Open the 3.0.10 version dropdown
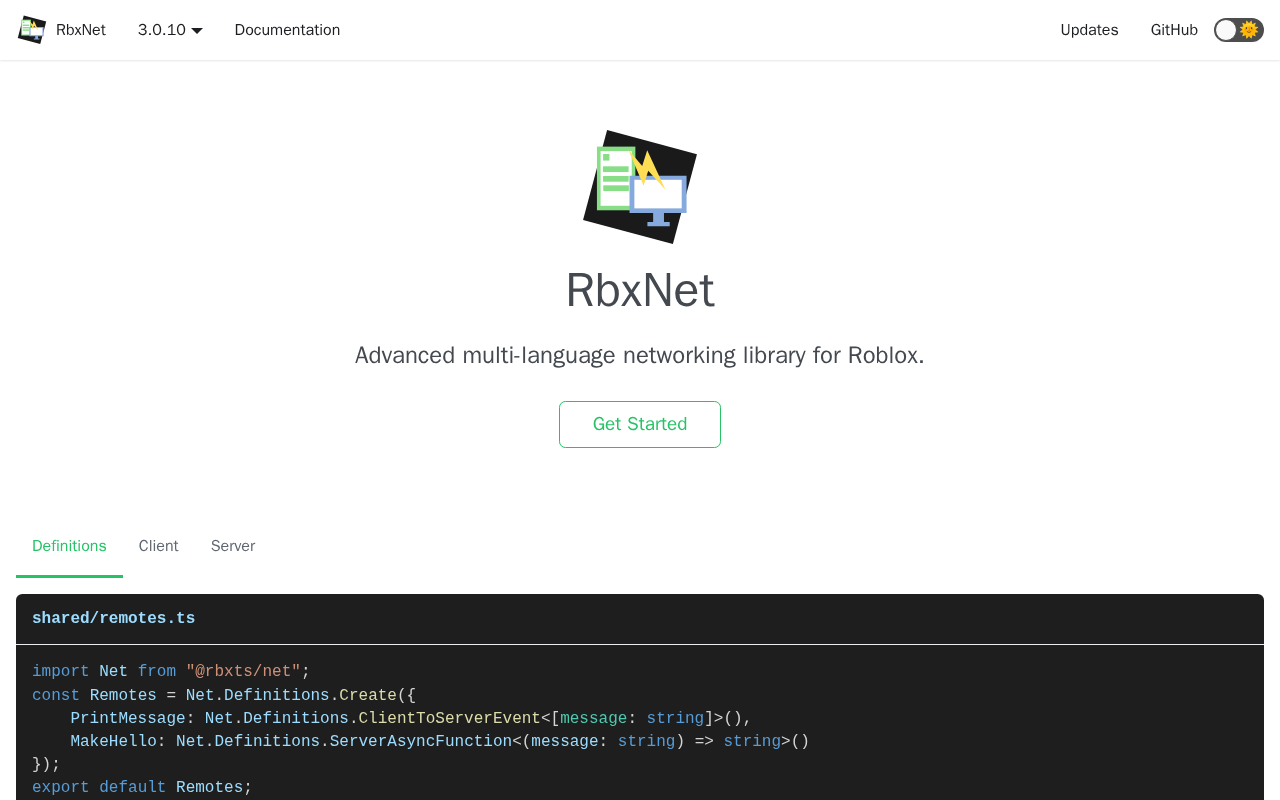 (x=170, y=30)
